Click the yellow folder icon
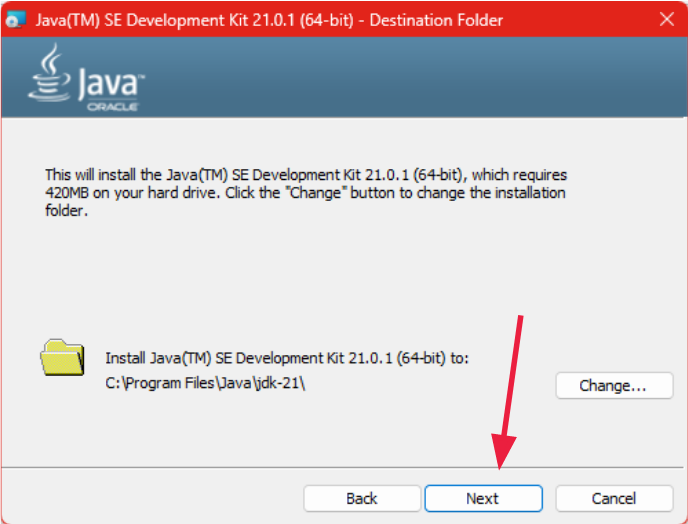 pyautogui.click(x=62, y=358)
